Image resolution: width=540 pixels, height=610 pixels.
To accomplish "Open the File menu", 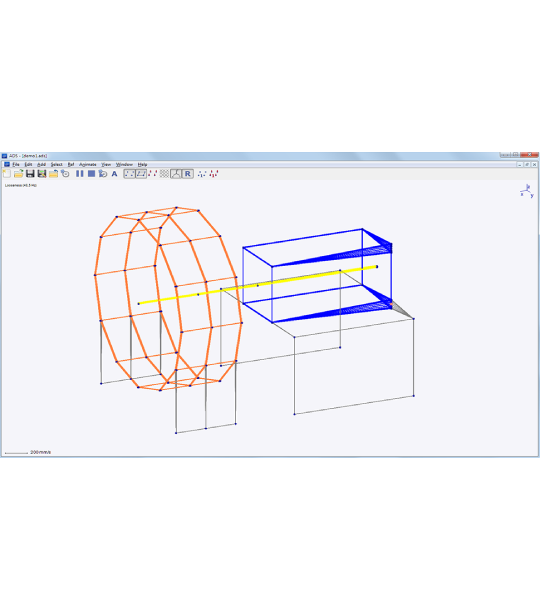I will [x=16, y=165].
